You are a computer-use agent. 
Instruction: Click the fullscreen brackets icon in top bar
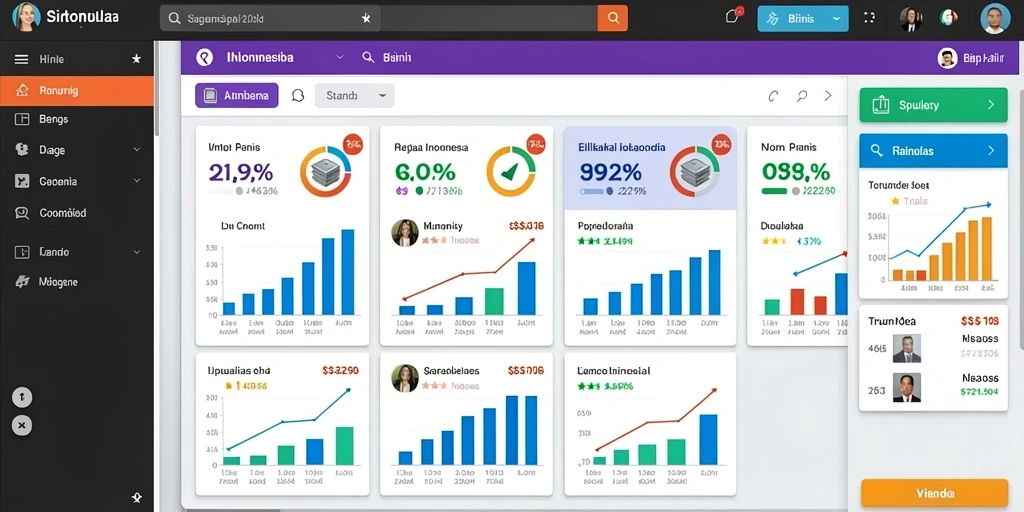(x=869, y=18)
